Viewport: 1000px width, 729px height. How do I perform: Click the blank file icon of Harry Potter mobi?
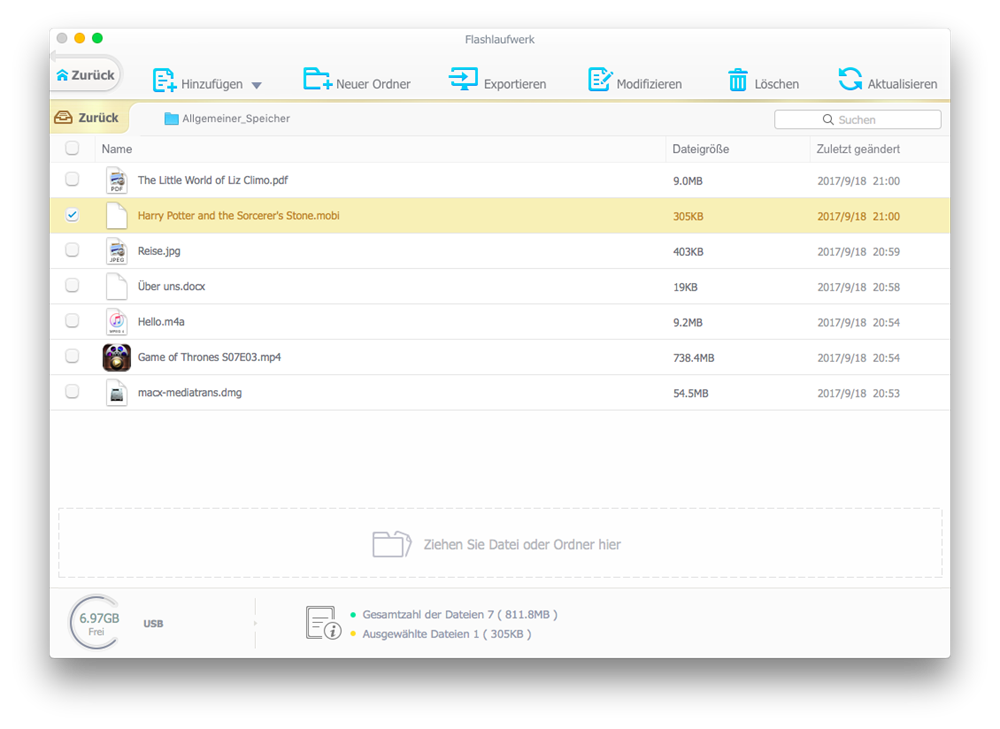(117, 216)
